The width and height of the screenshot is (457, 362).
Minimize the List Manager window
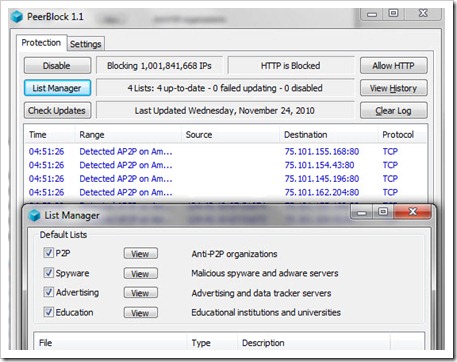click(x=362, y=212)
